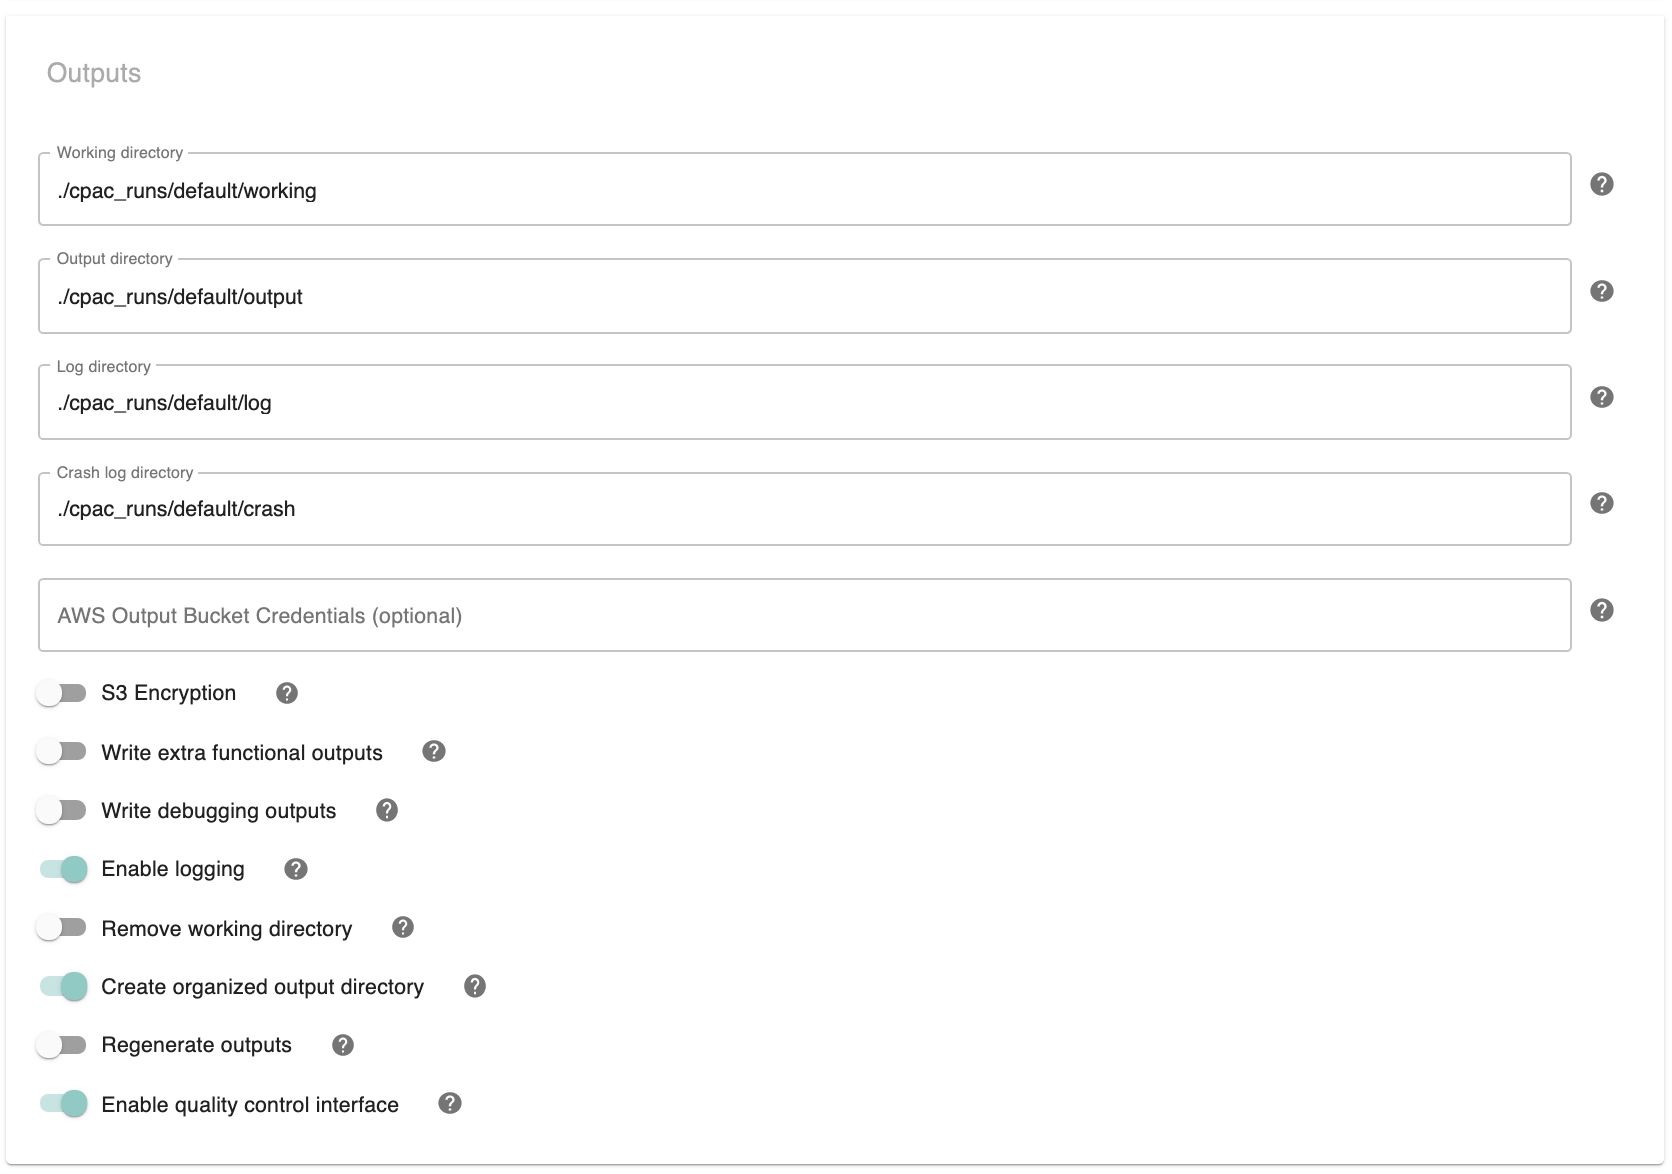Open help for AWS Output Bucket Credentials

1602,608
